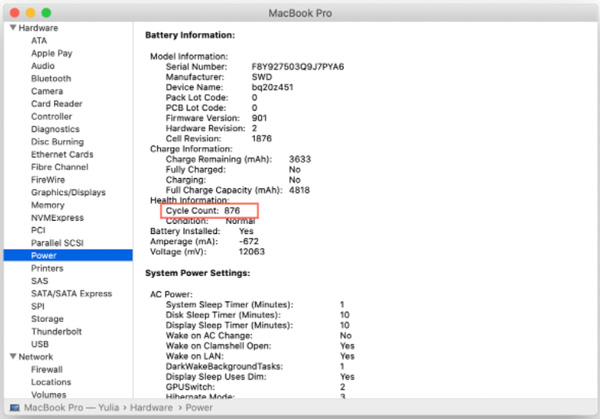Select Locations under Network

(51, 382)
